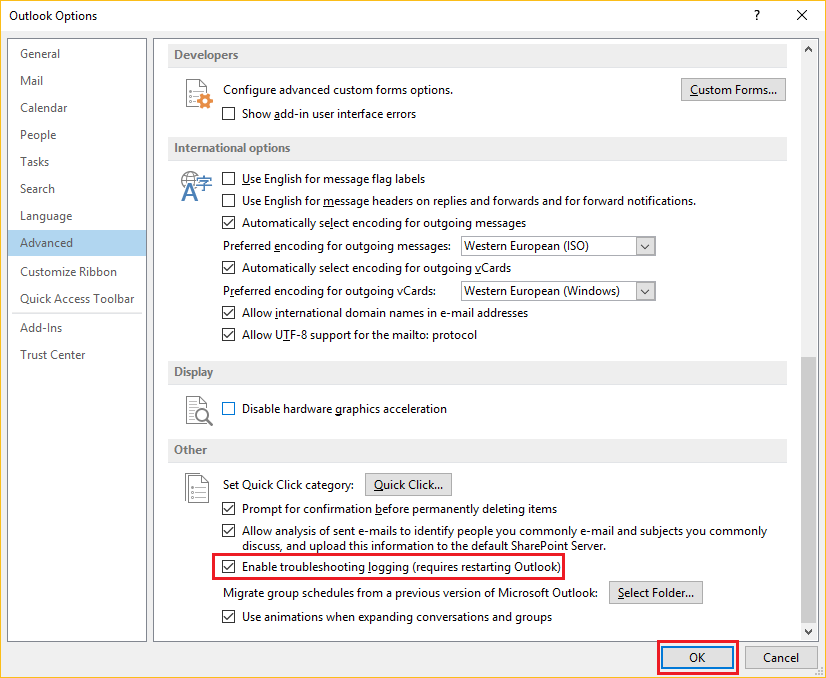This screenshot has height=678, width=826.
Task: Uncheck Use animations when expanding conversations
Action: 228,617
